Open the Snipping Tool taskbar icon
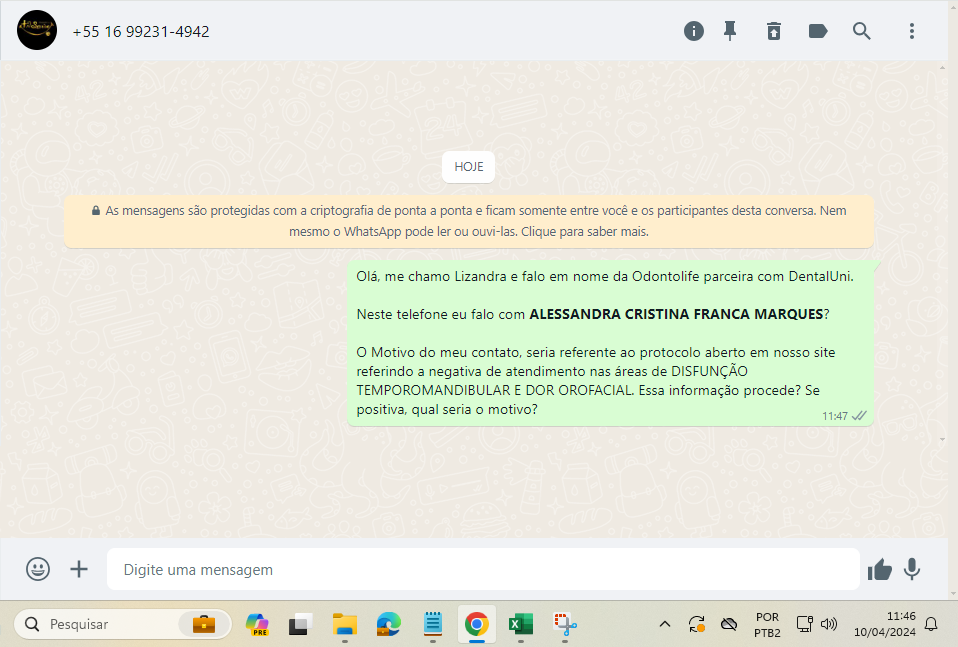The image size is (958, 647). 565,624
